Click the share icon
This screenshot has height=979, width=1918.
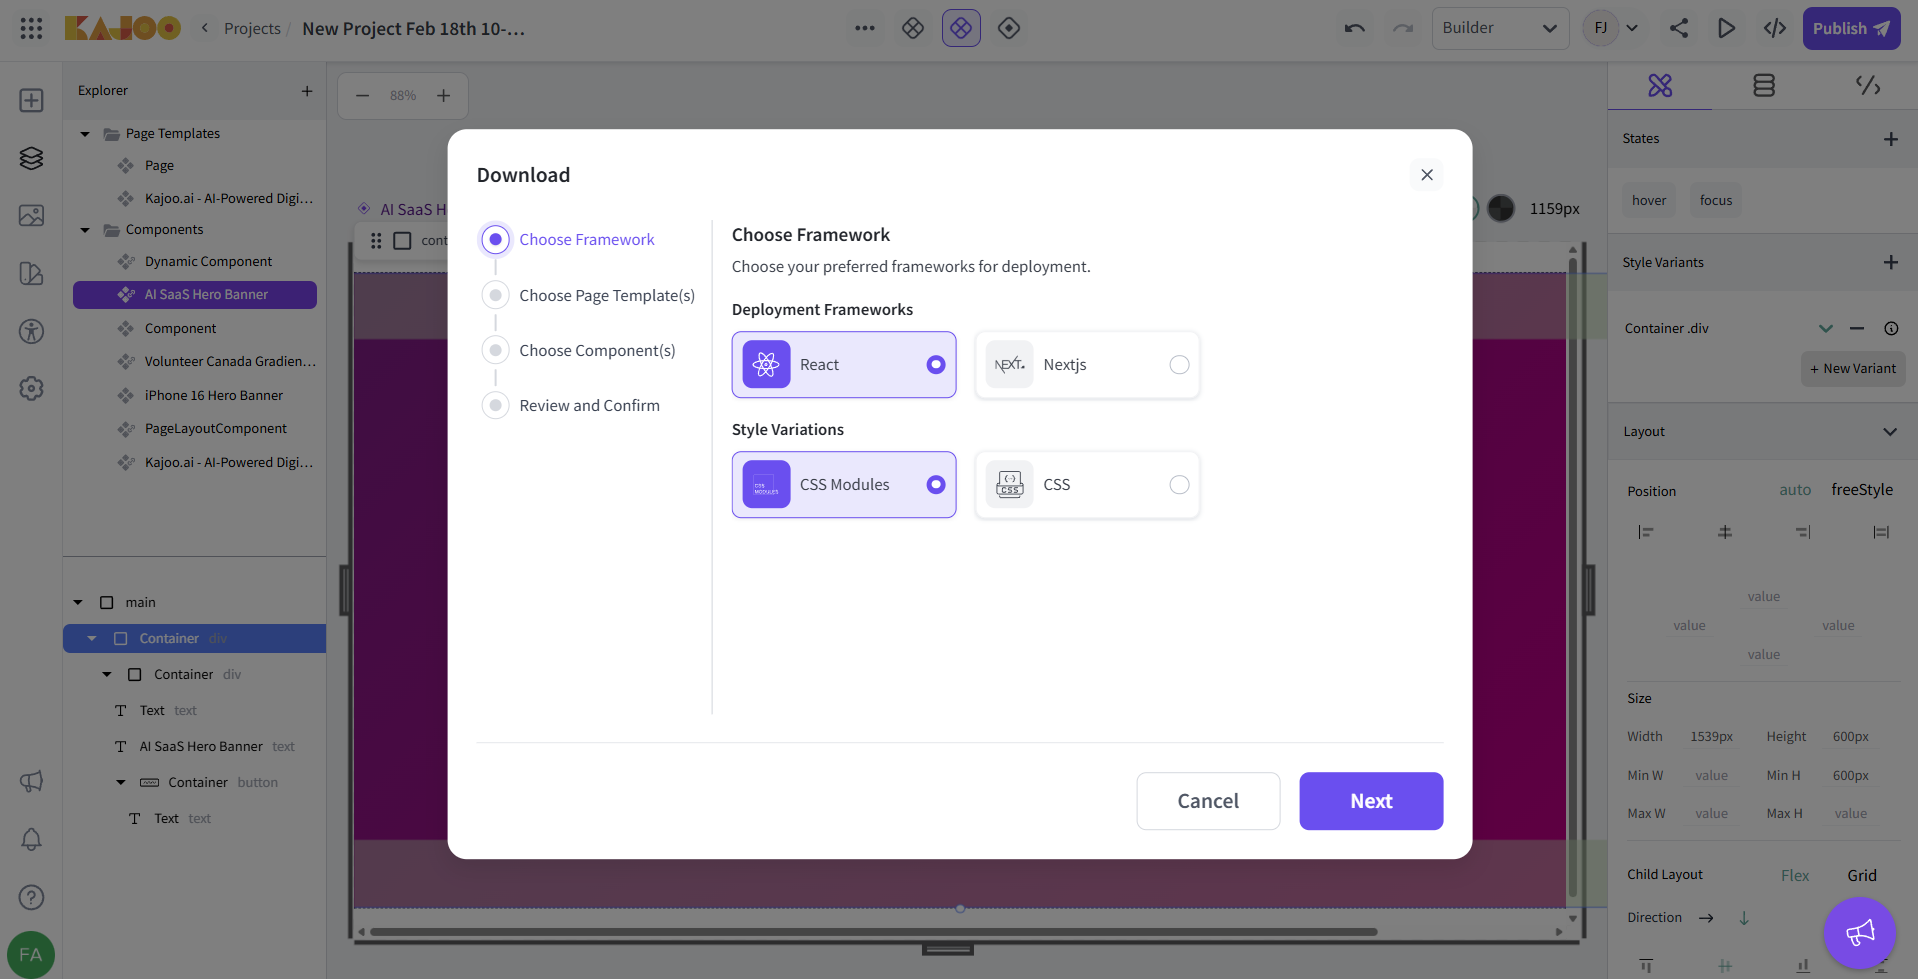click(x=1679, y=28)
